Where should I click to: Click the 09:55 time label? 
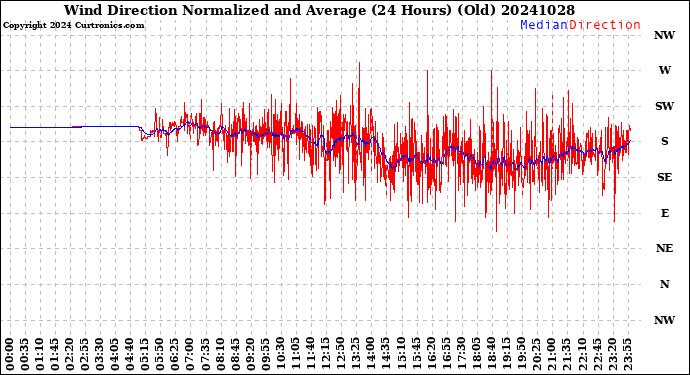pyautogui.click(x=266, y=355)
